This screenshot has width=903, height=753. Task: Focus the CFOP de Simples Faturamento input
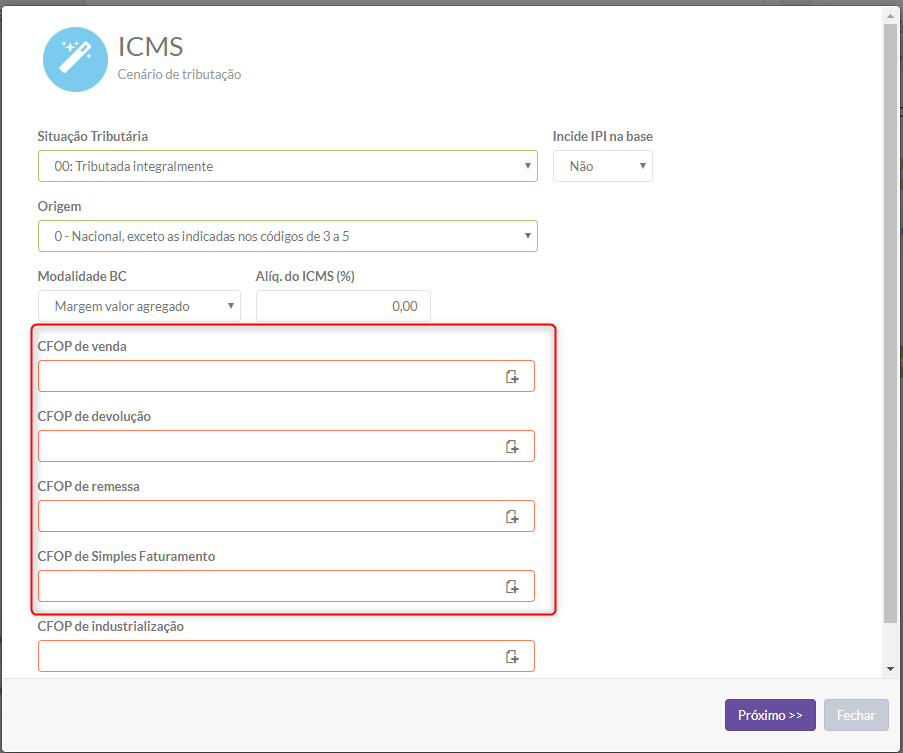coord(286,586)
